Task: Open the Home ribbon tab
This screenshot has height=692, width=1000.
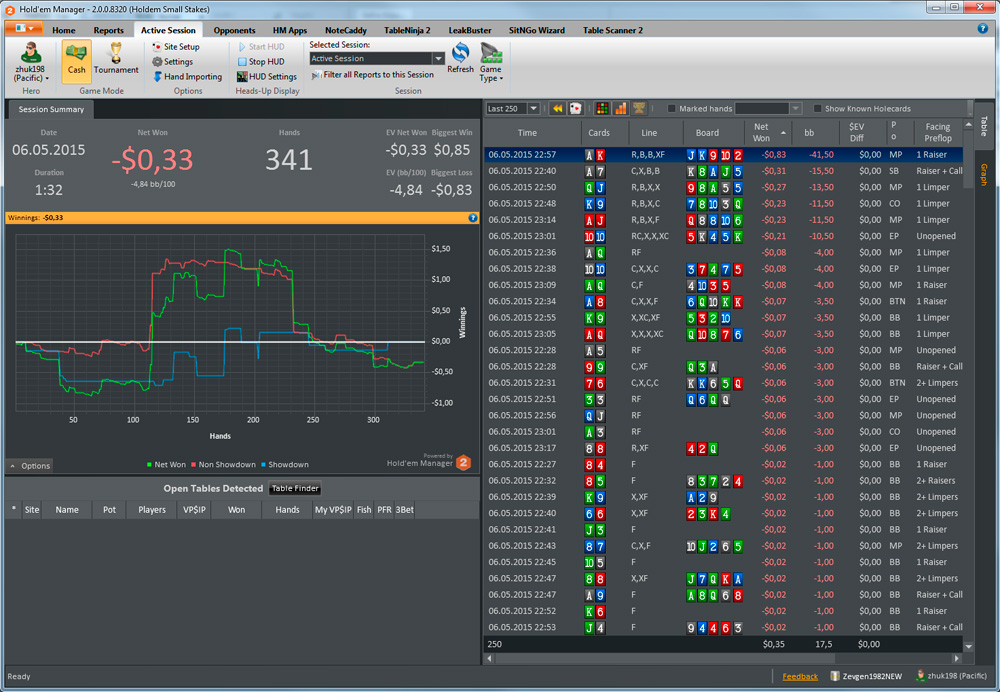Action: [64, 30]
